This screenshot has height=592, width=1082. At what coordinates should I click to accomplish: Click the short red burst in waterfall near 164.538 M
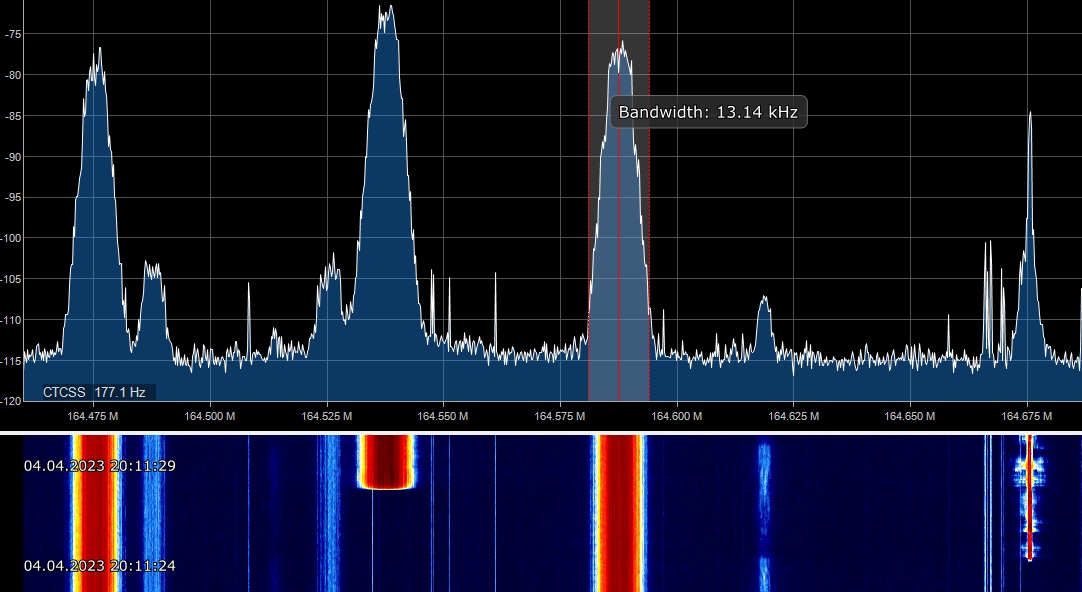386,462
